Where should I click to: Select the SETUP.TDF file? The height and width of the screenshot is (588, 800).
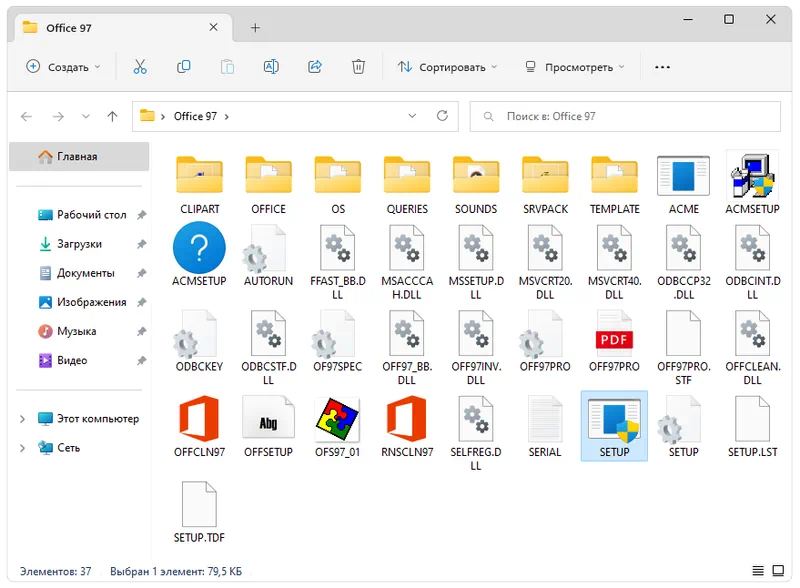pyautogui.click(x=199, y=512)
